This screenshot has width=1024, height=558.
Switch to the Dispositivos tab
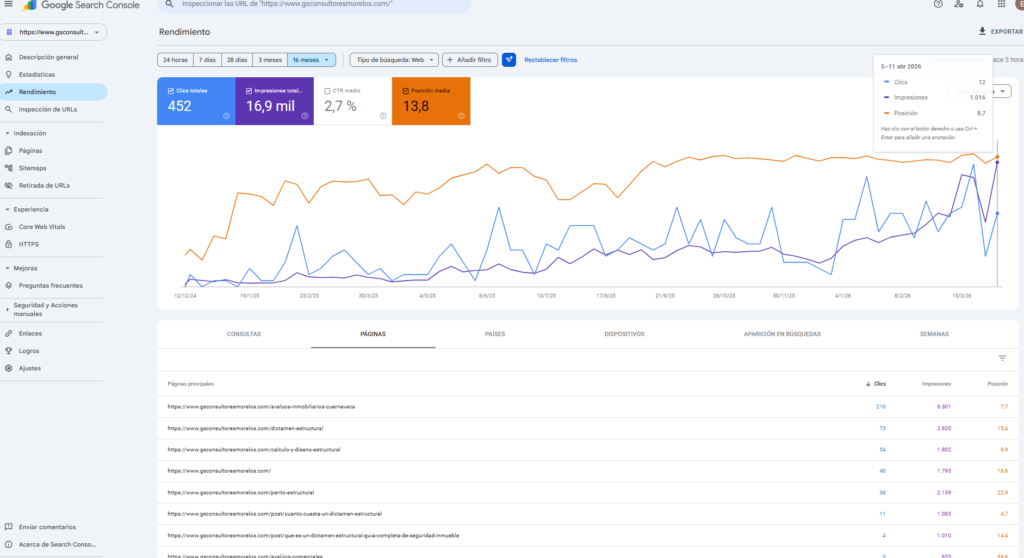624,334
